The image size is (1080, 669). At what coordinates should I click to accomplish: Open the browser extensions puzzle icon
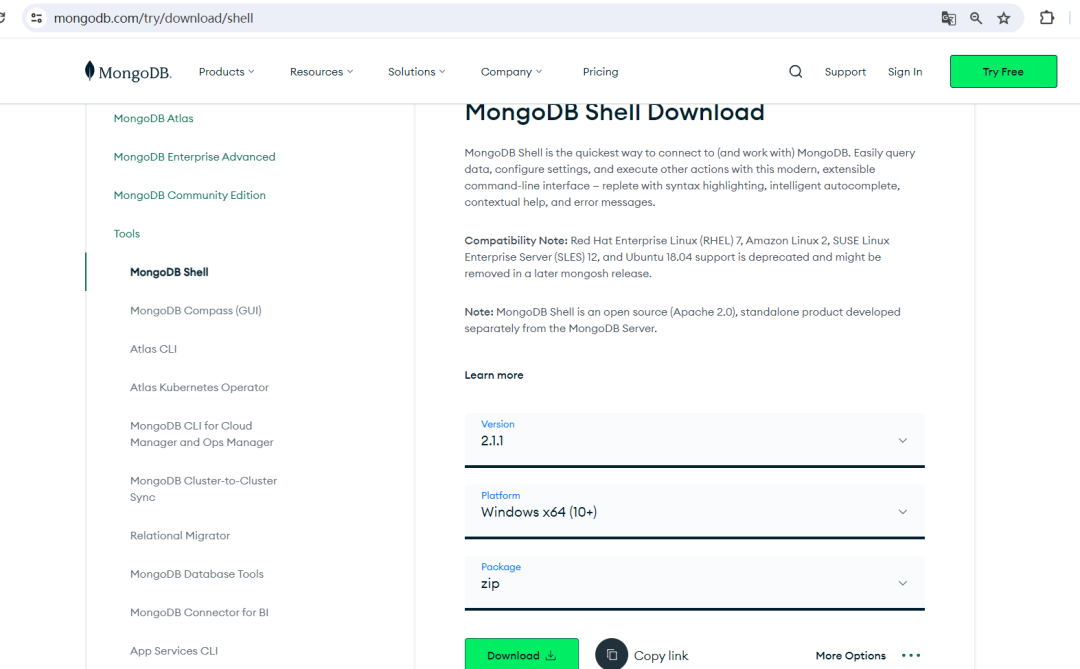[1047, 18]
